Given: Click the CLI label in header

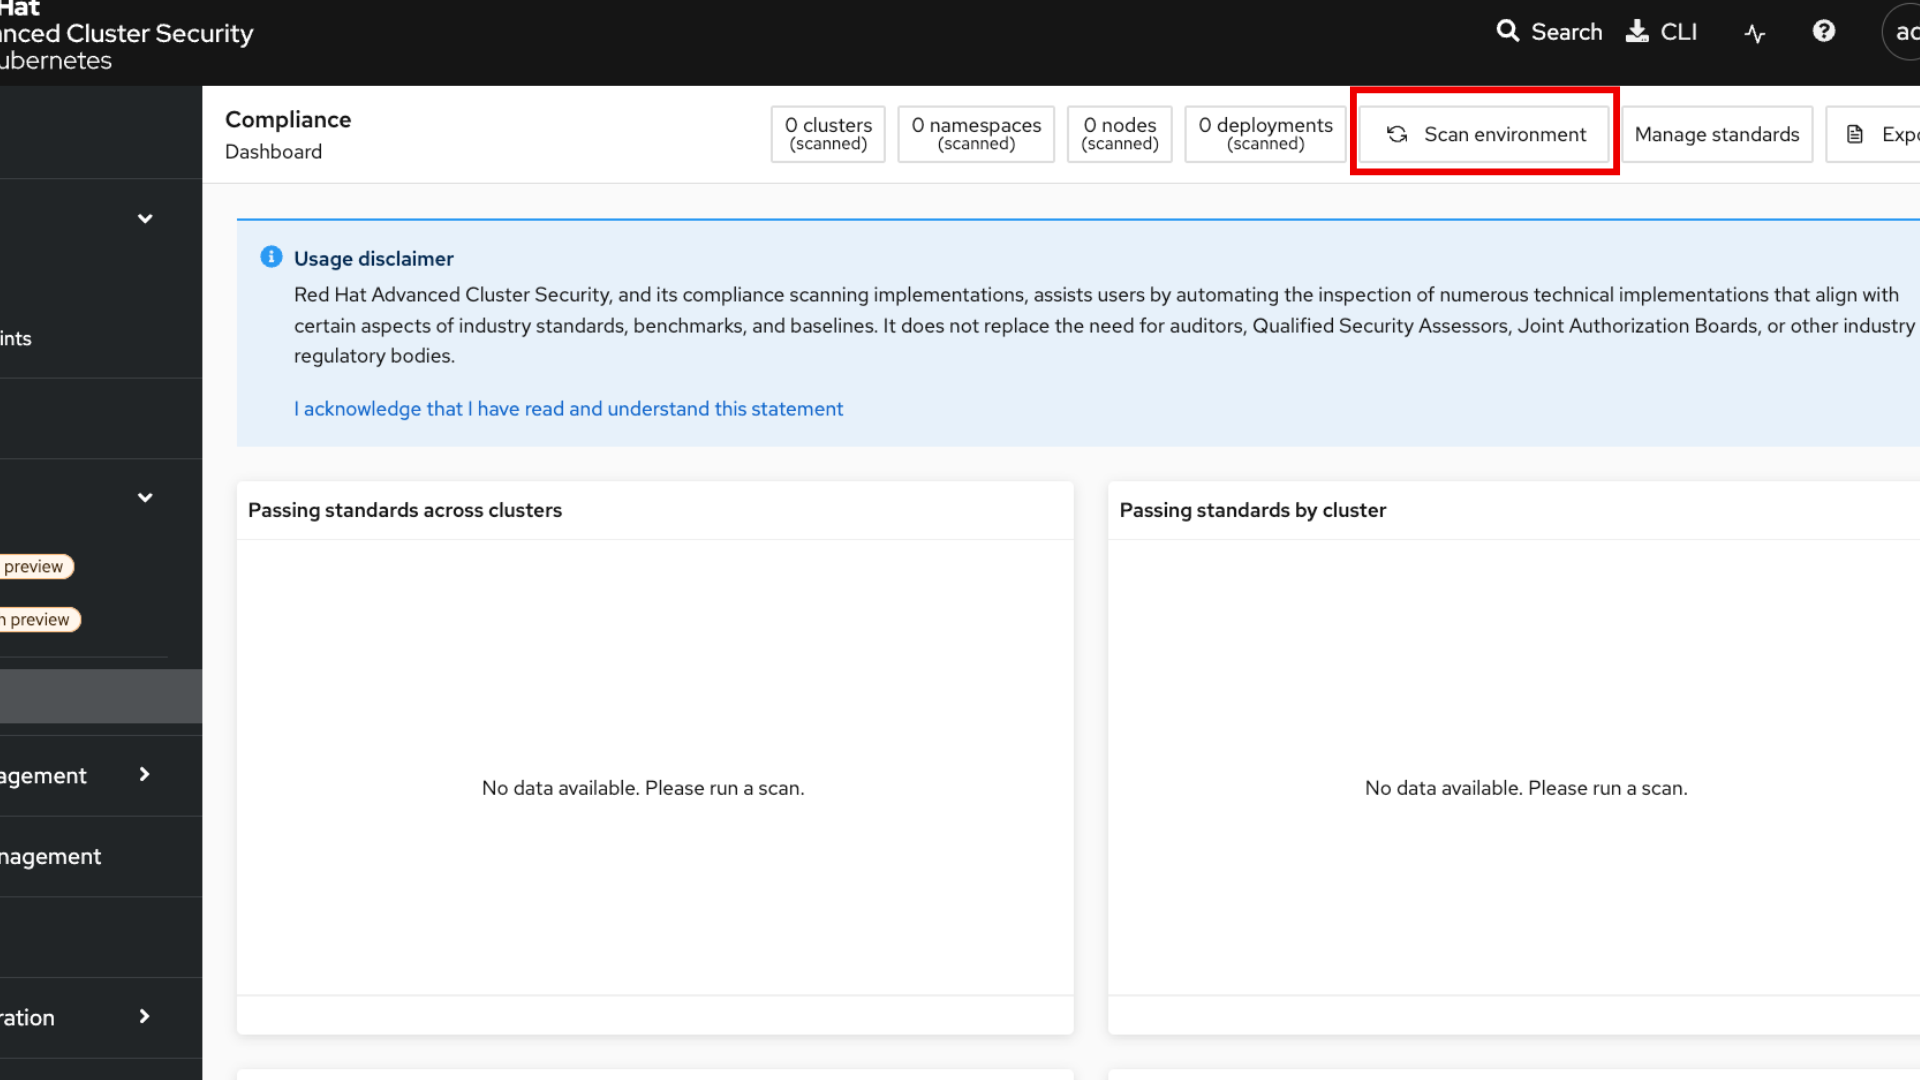Looking at the screenshot, I should 1679,32.
